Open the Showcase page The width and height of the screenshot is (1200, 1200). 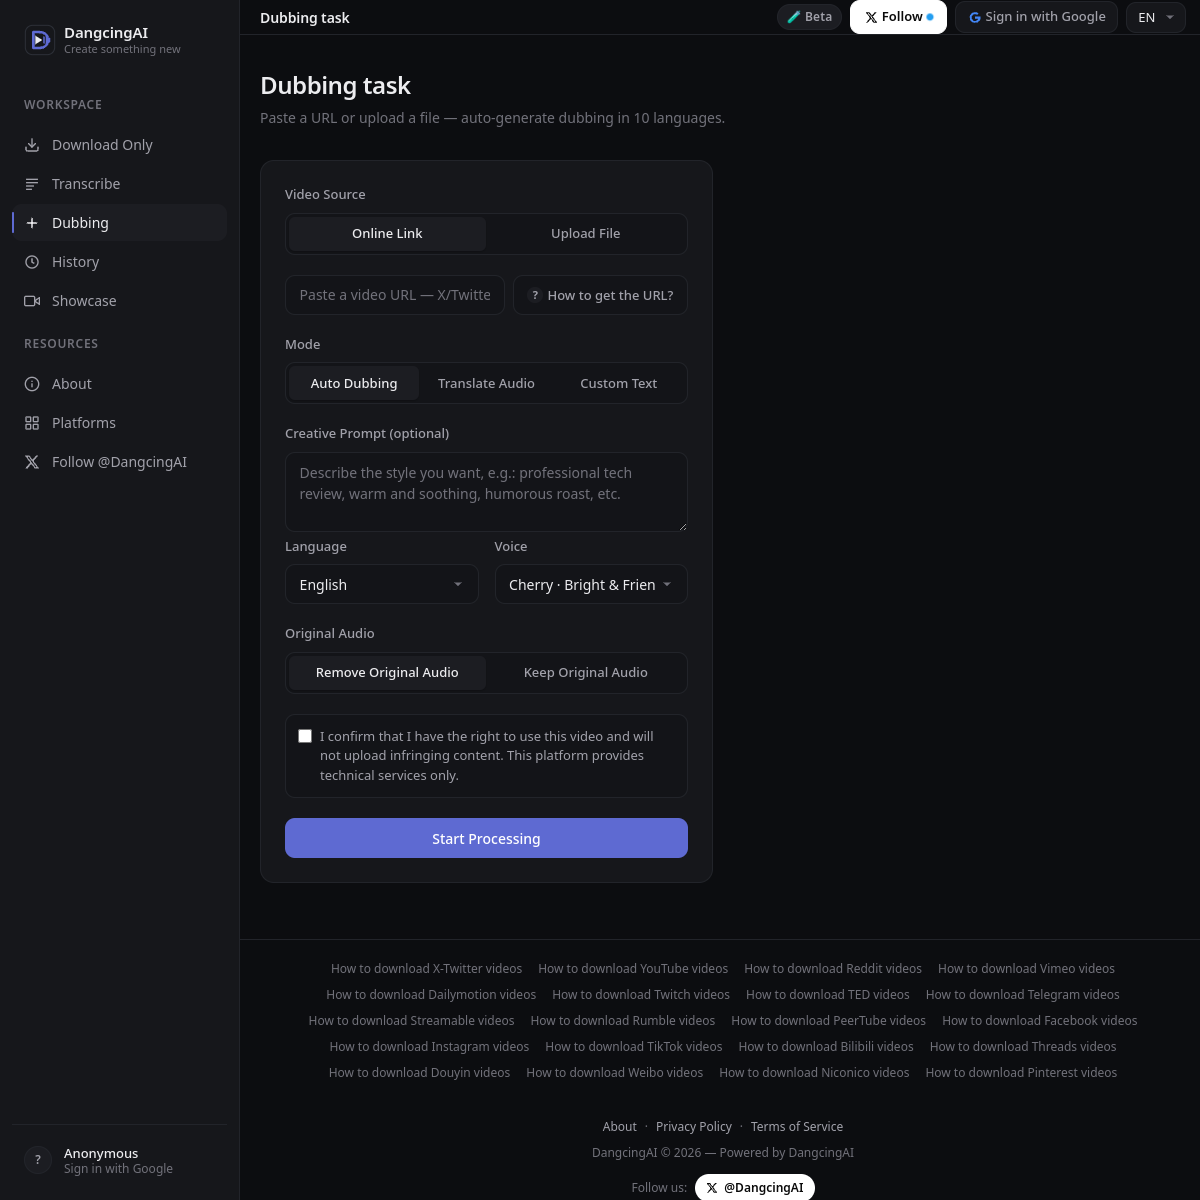120,301
